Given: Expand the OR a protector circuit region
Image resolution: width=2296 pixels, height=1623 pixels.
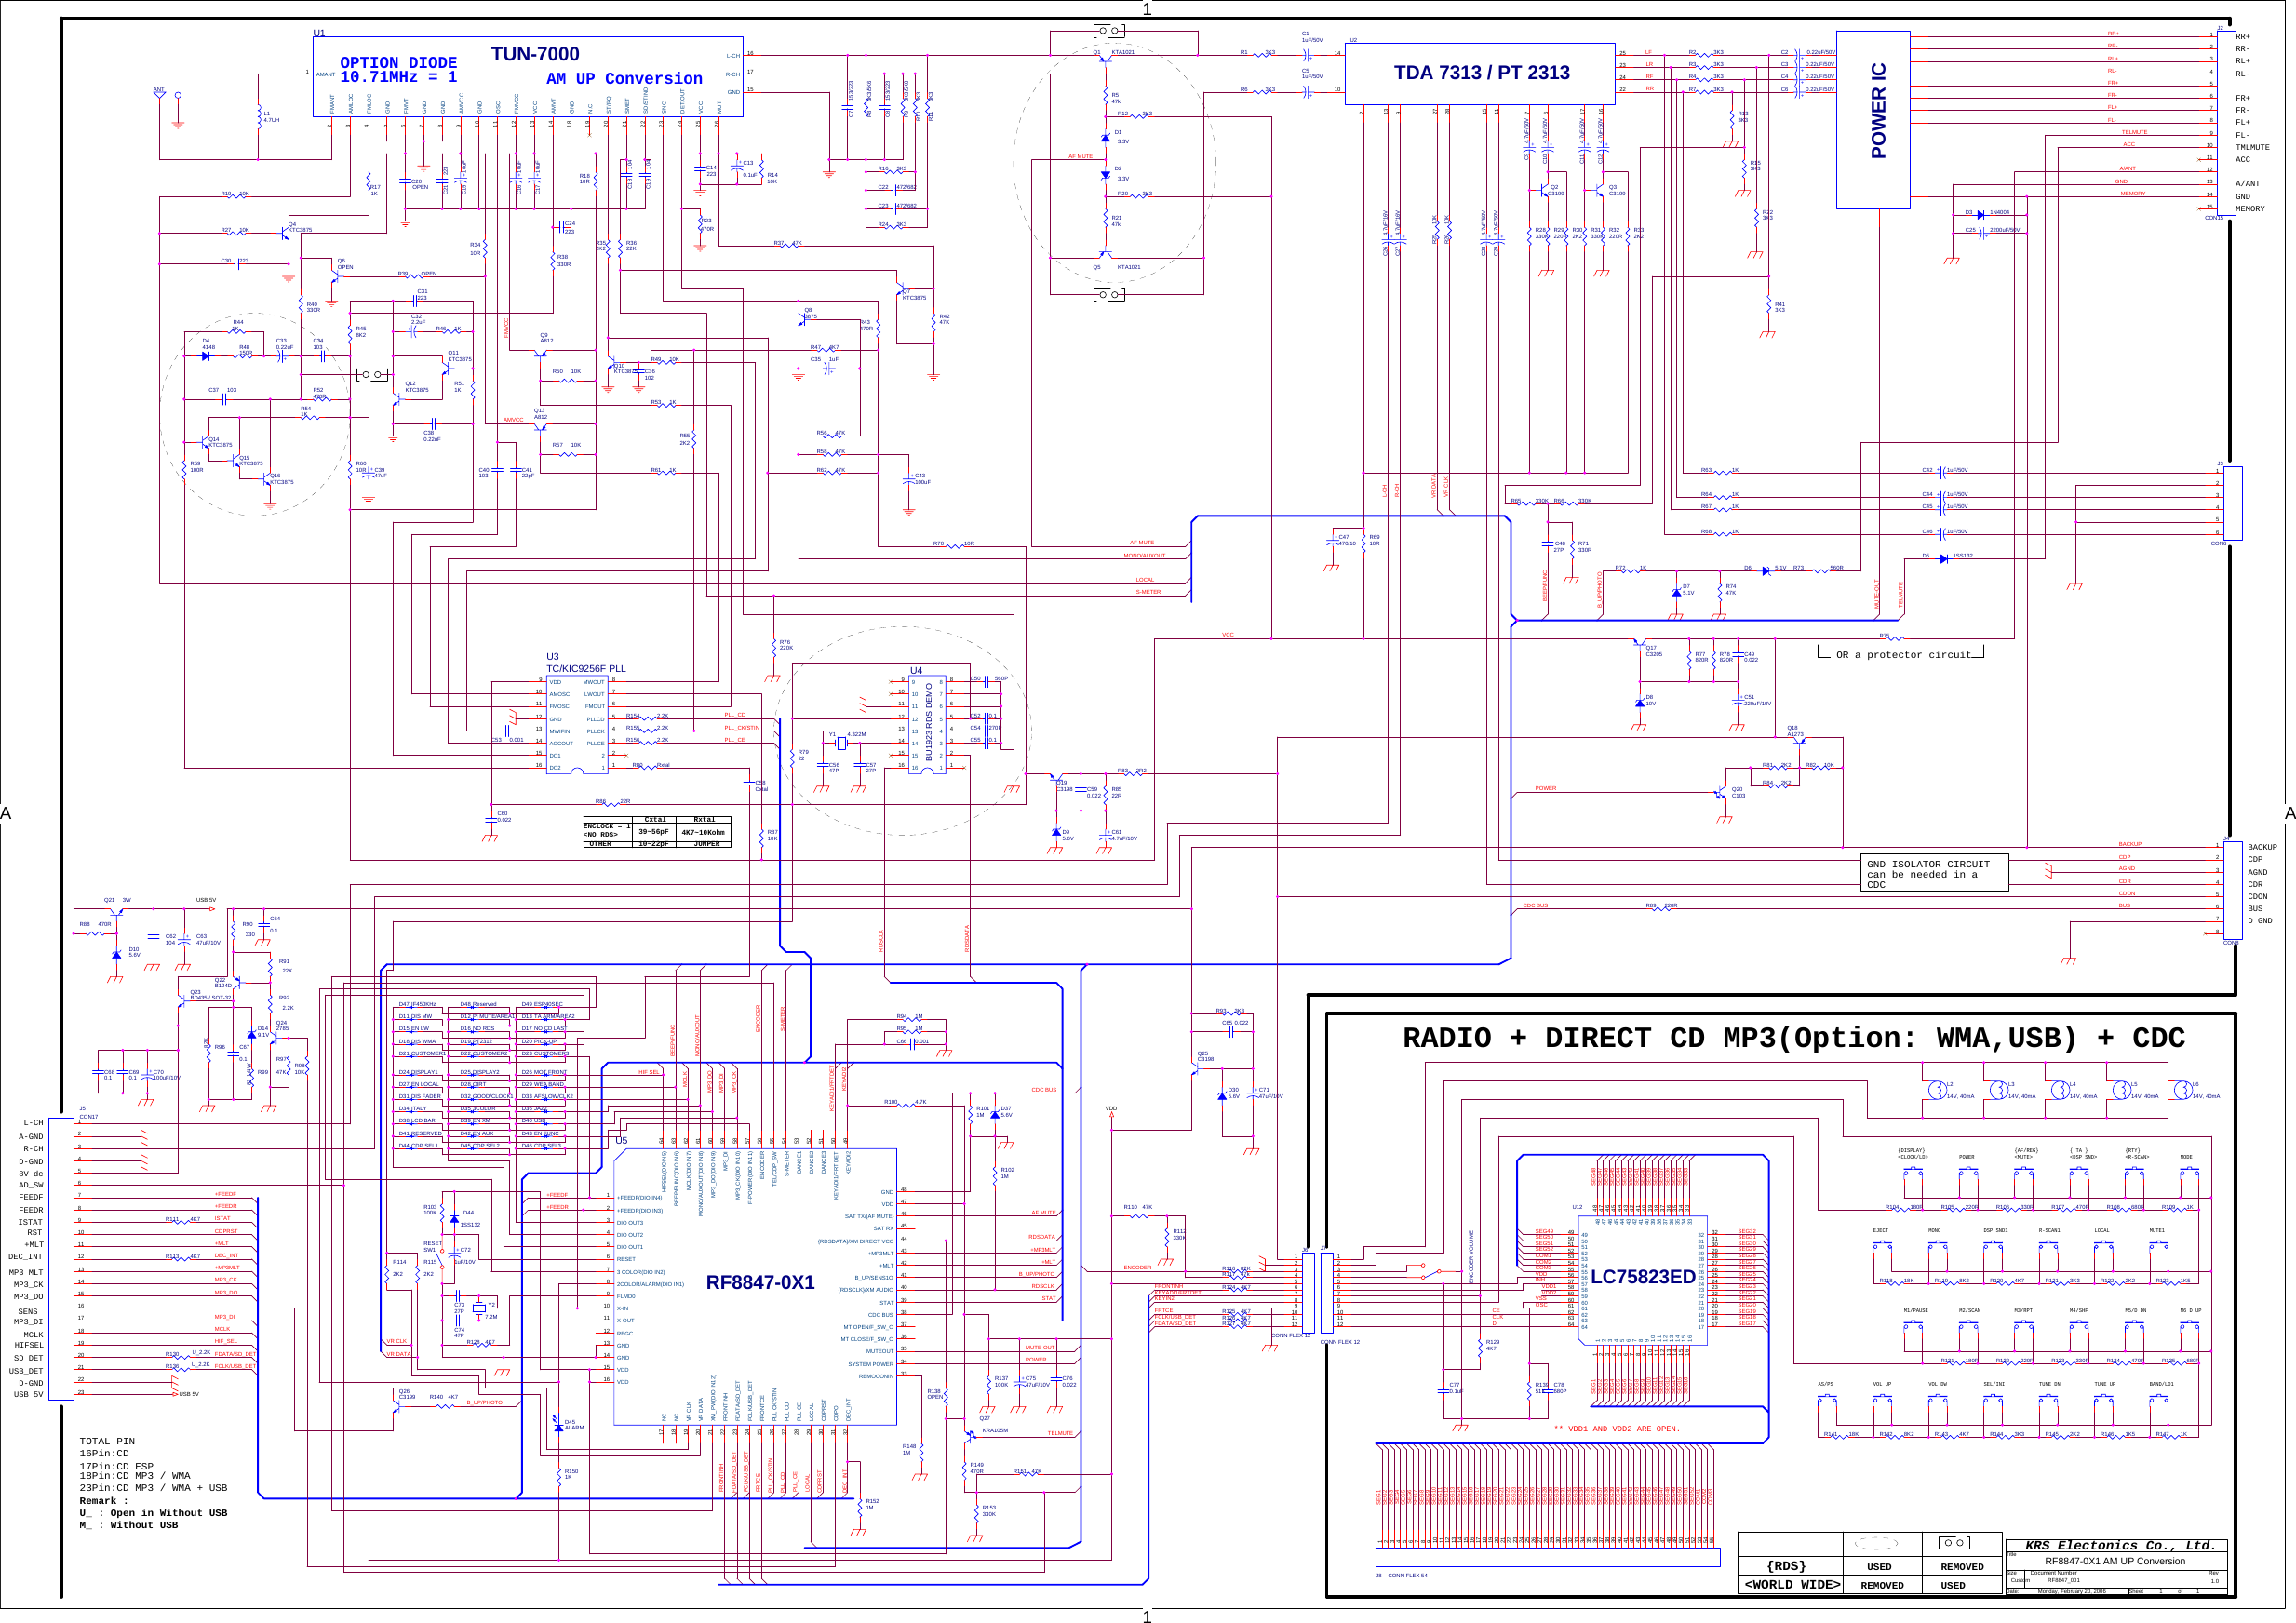Looking at the screenshot, I should click(x=1905, y=655).
